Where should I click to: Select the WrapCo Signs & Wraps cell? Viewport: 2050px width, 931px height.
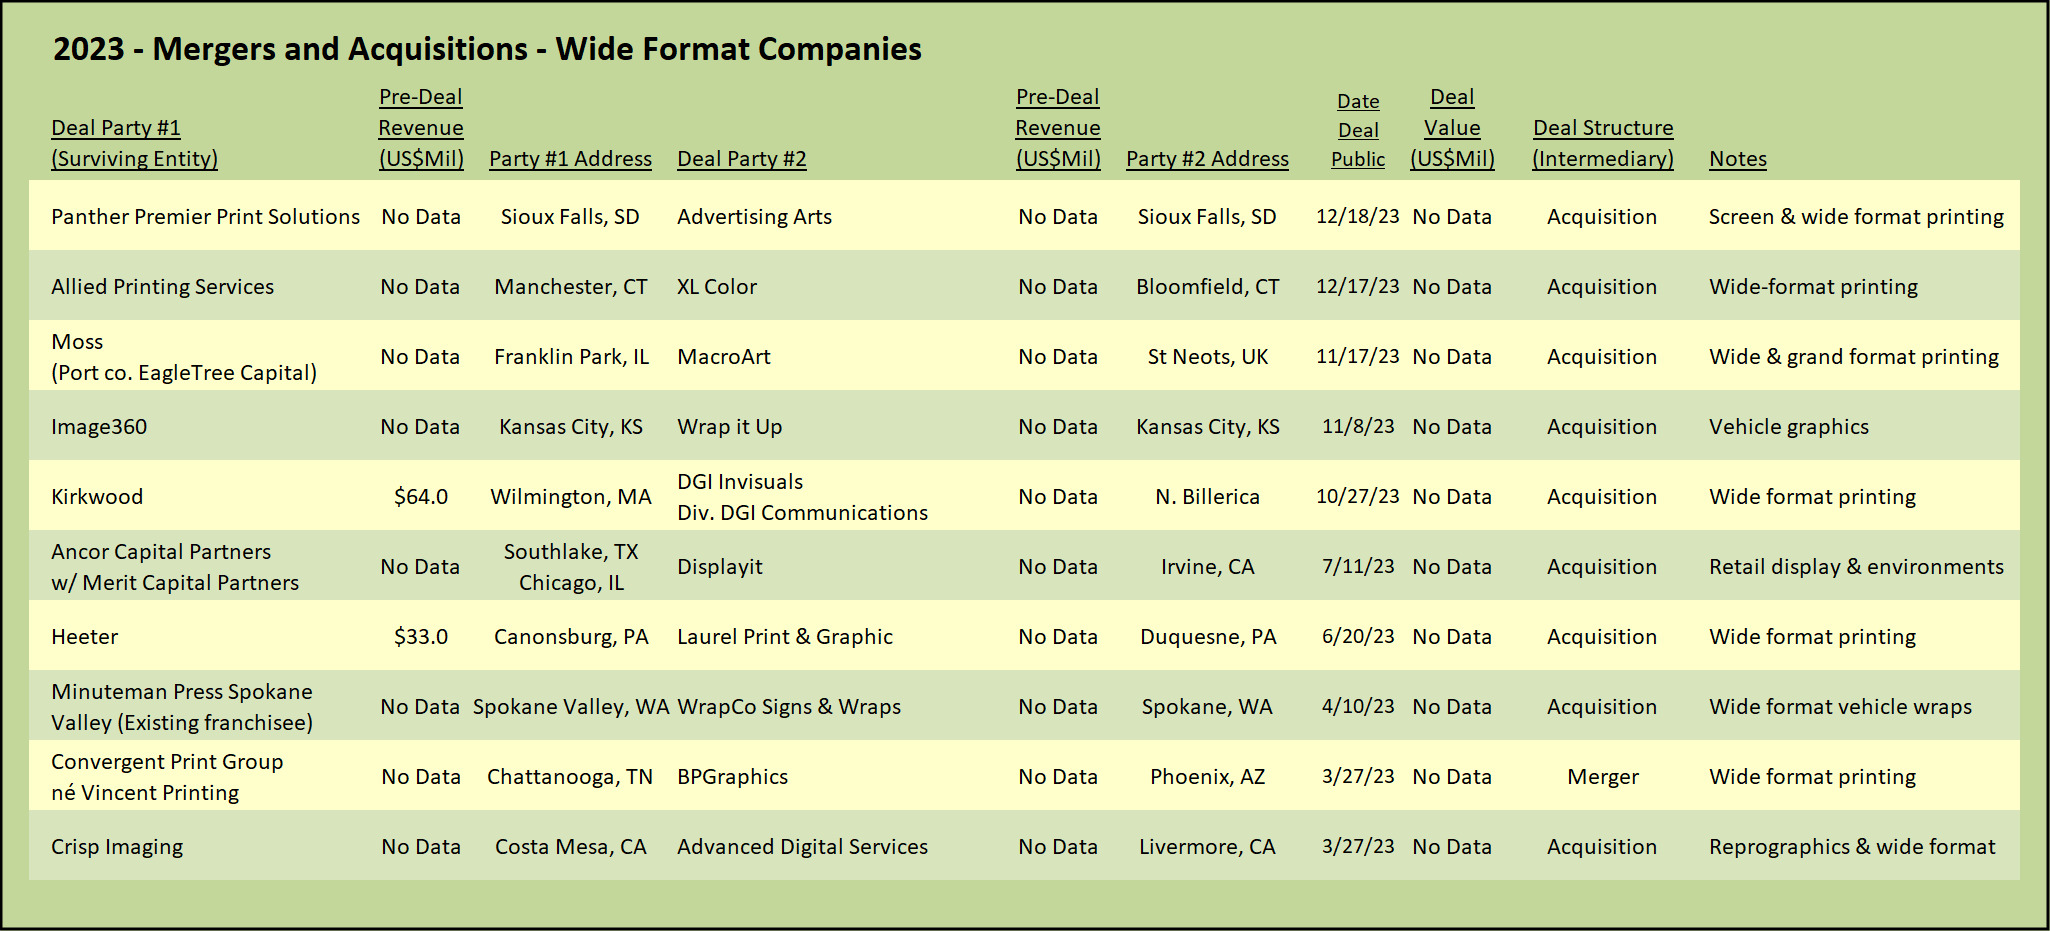[x=789, y=707]
